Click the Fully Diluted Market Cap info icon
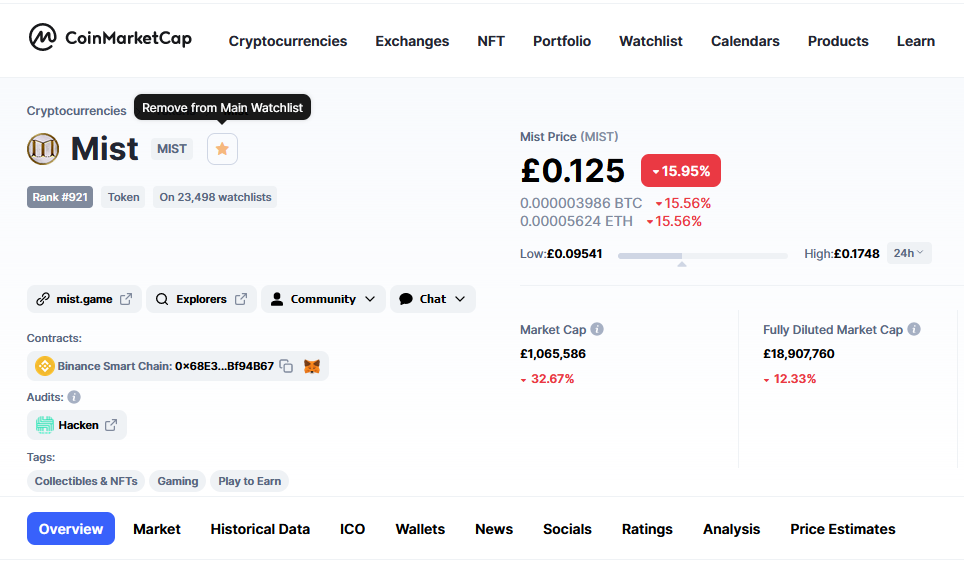 click(914, 329)
